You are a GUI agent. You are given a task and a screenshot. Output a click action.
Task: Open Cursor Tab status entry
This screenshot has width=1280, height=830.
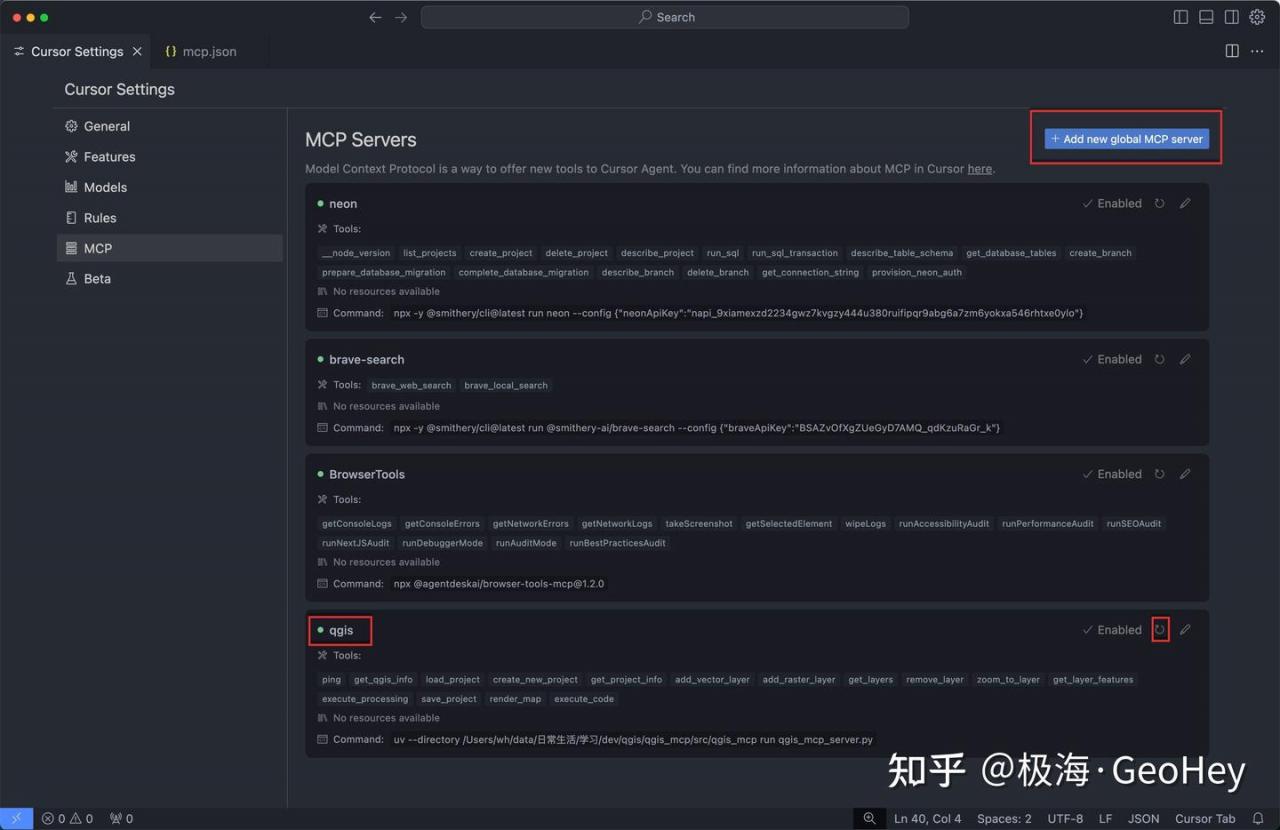point(1206,818)
